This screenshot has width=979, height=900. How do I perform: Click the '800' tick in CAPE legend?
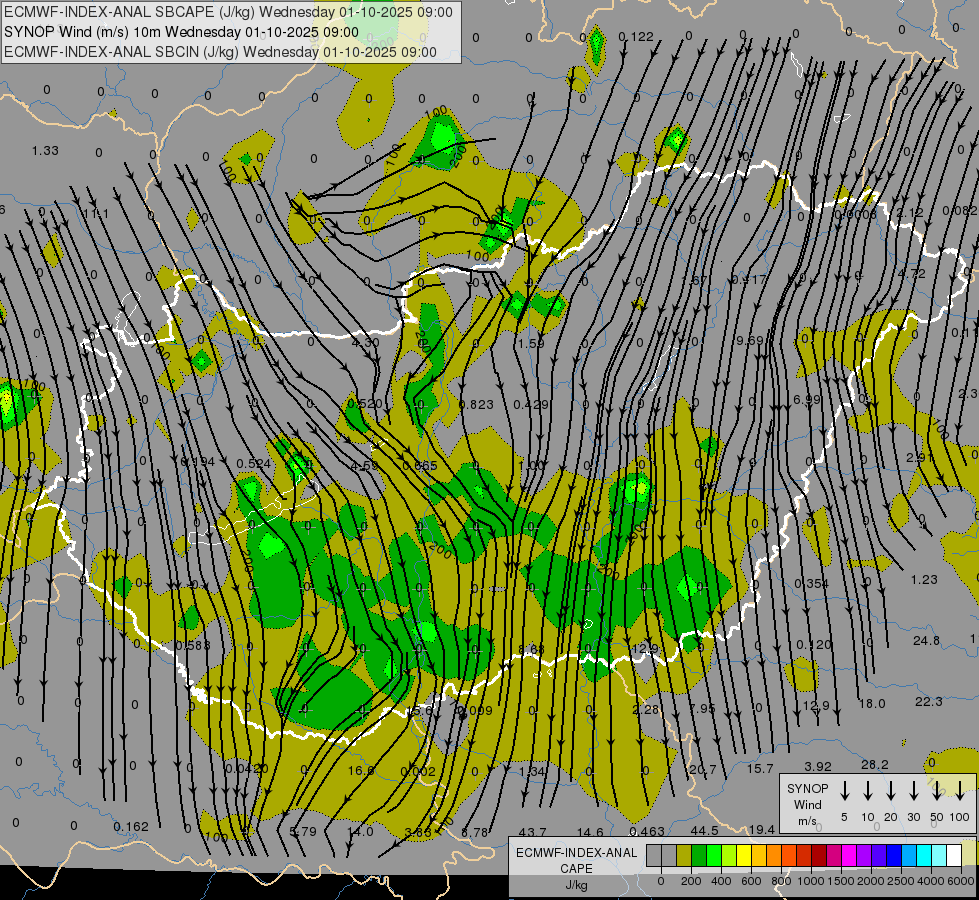pyautogui.click(x=781, y=881)
